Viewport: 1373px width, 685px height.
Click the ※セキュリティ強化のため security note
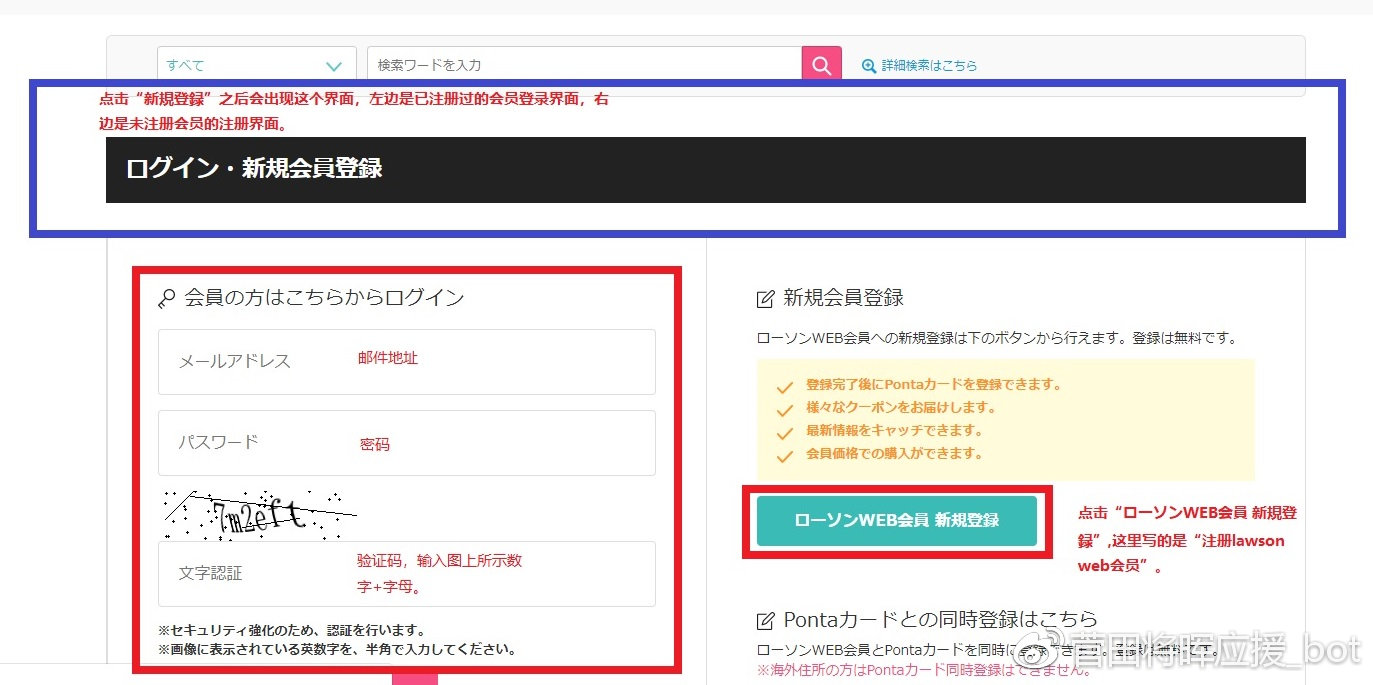[x=292, y=631]
